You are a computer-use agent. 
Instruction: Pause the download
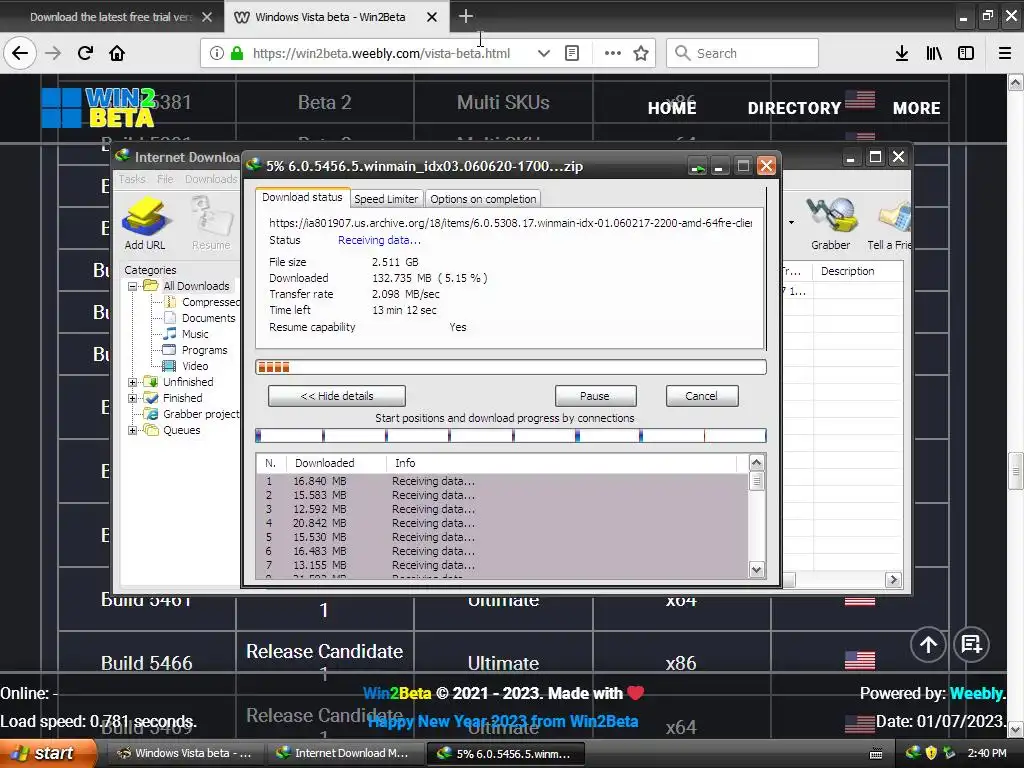pyautogui.click(x=595, y=396)
